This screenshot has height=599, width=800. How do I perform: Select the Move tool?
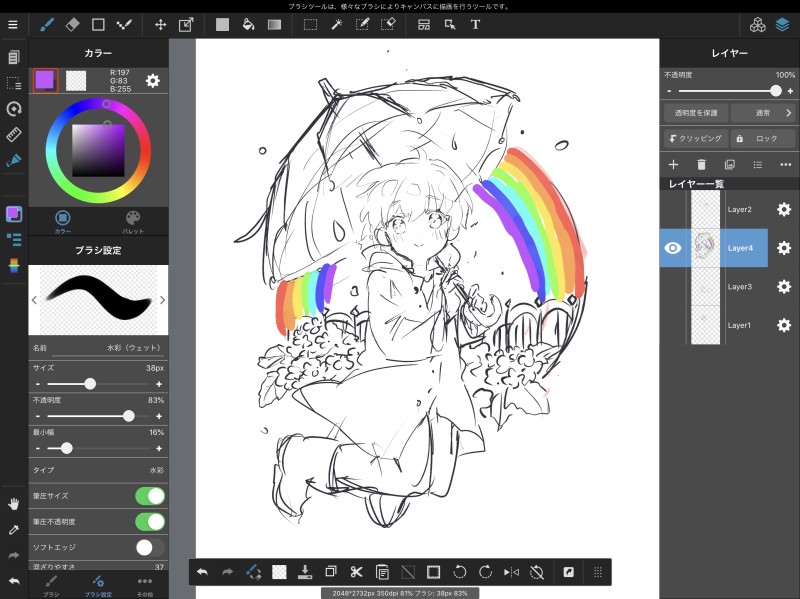click(161, 24)
